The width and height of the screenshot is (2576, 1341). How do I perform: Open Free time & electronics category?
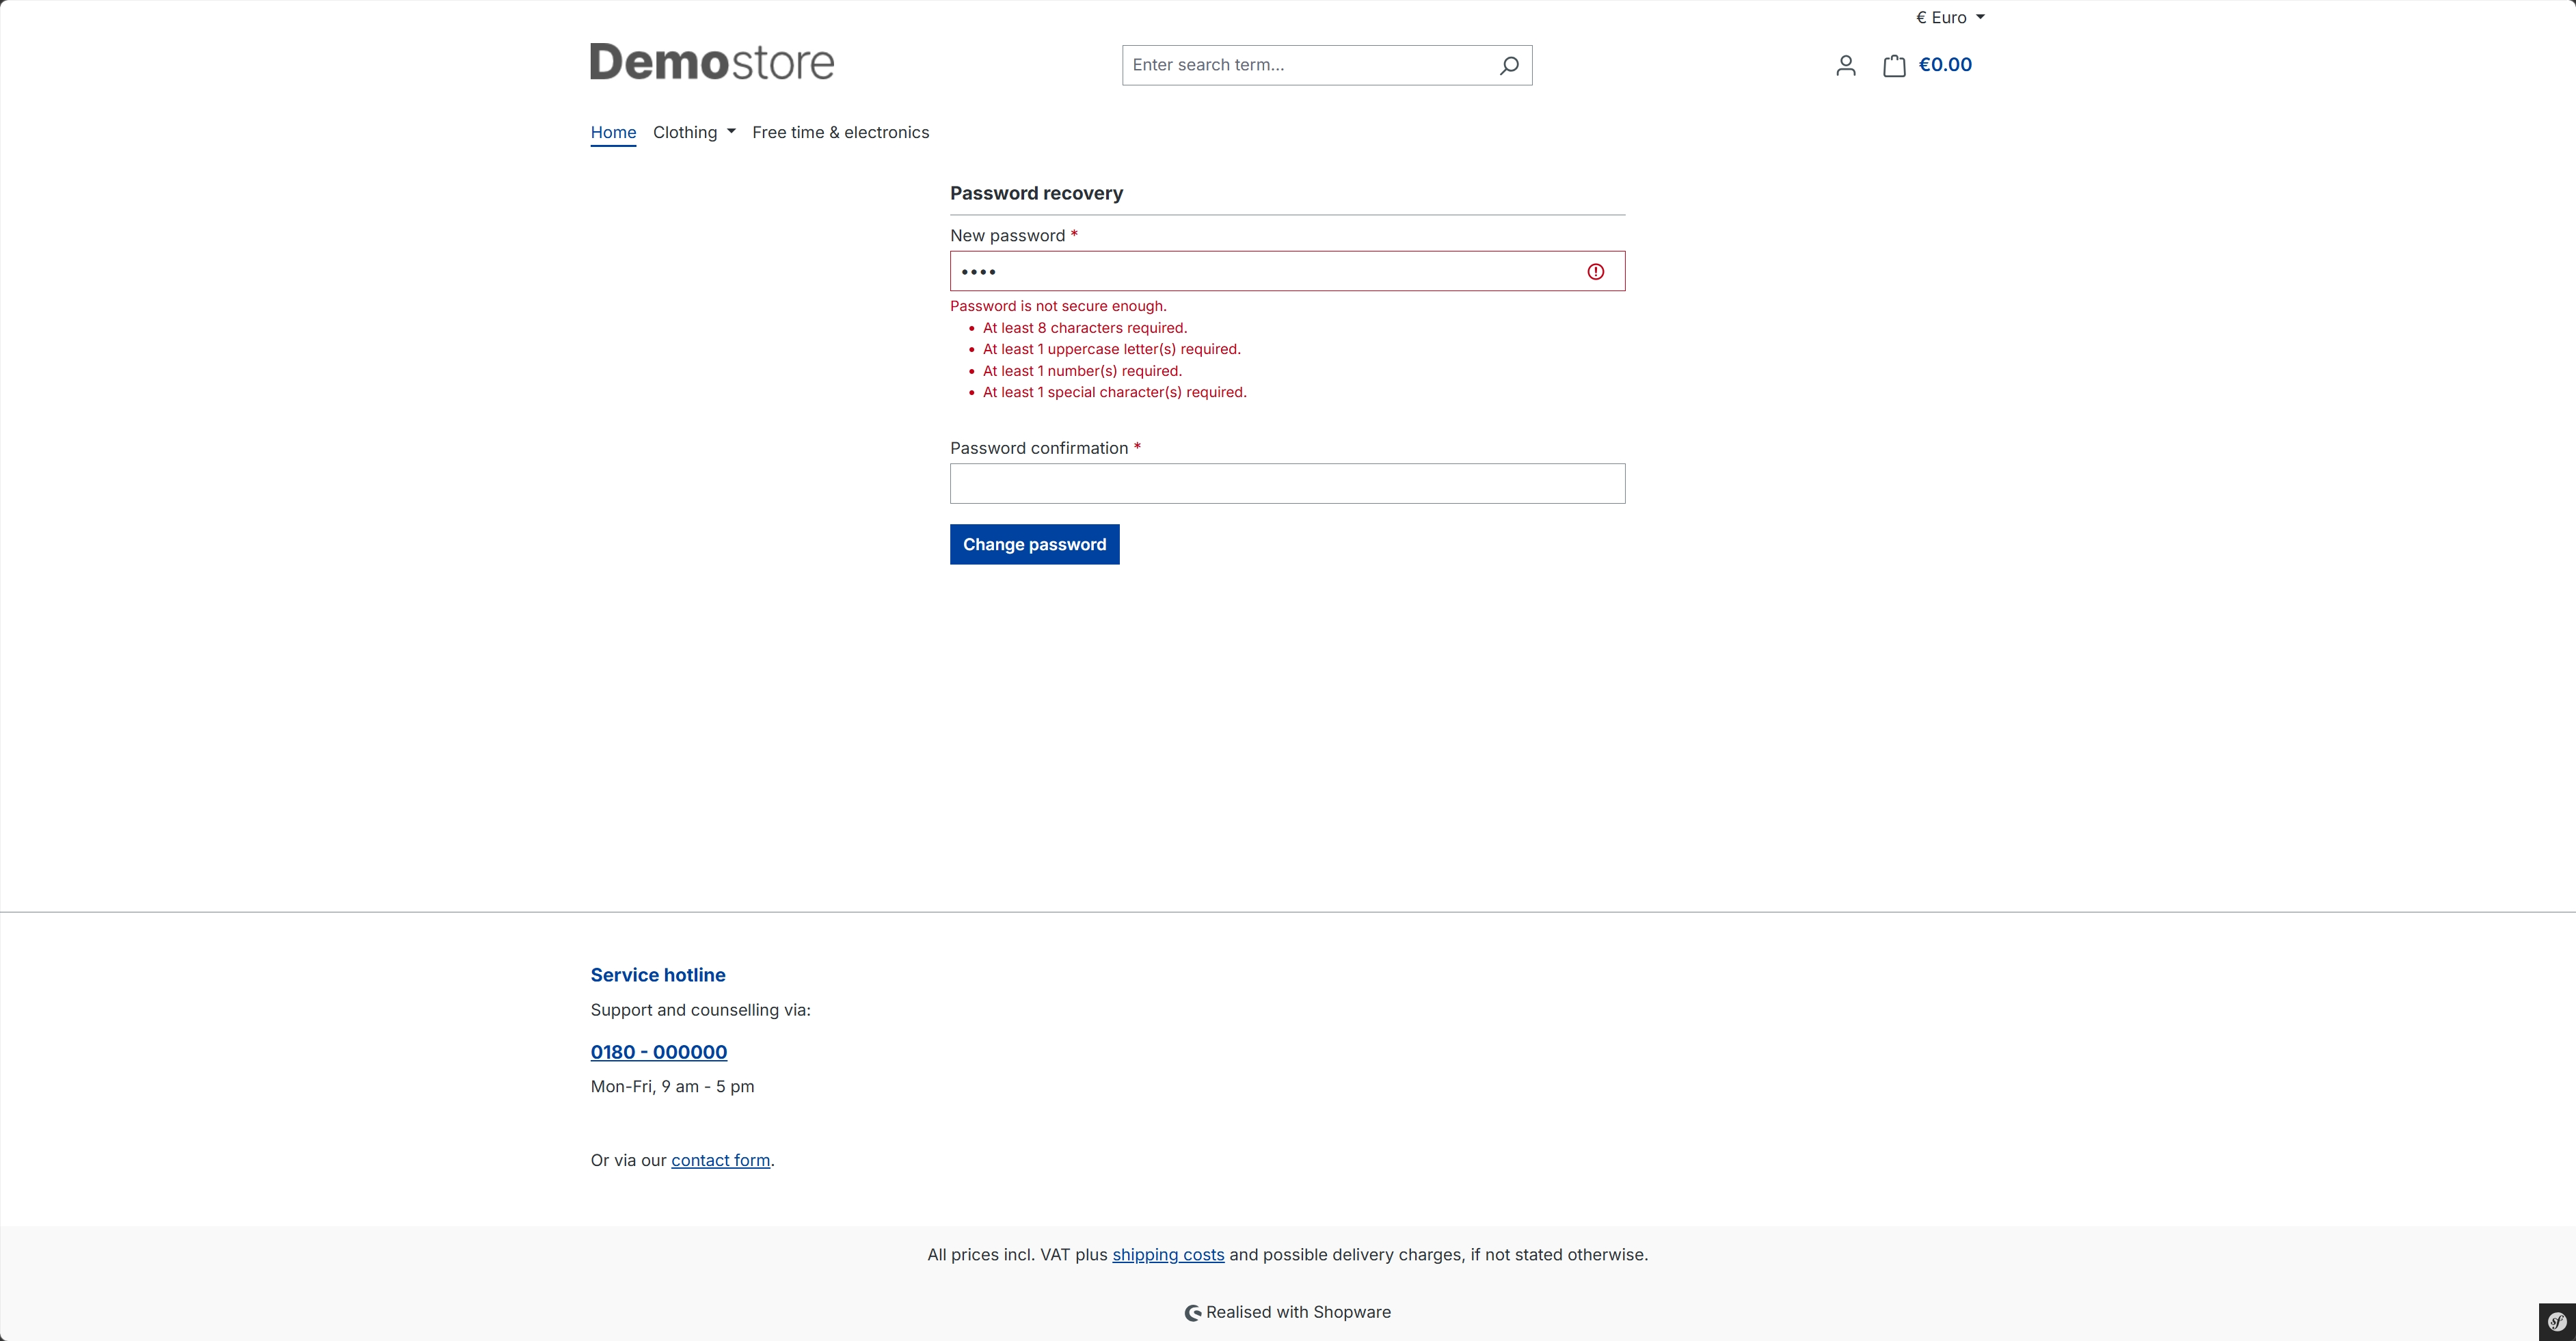point(840,132)
